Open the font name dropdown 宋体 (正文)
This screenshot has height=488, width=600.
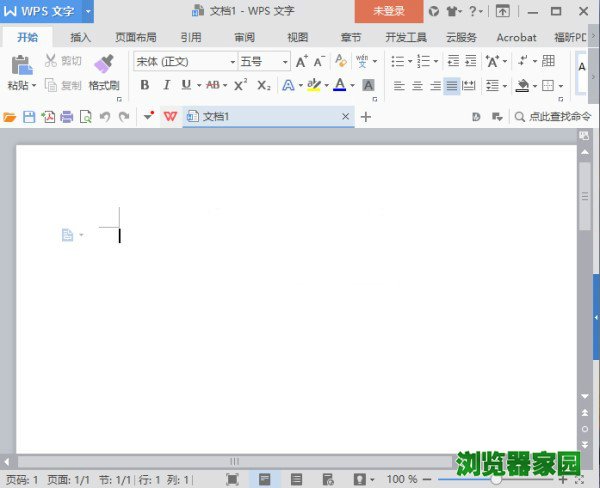pyautogui.click(x=184, y=61)
